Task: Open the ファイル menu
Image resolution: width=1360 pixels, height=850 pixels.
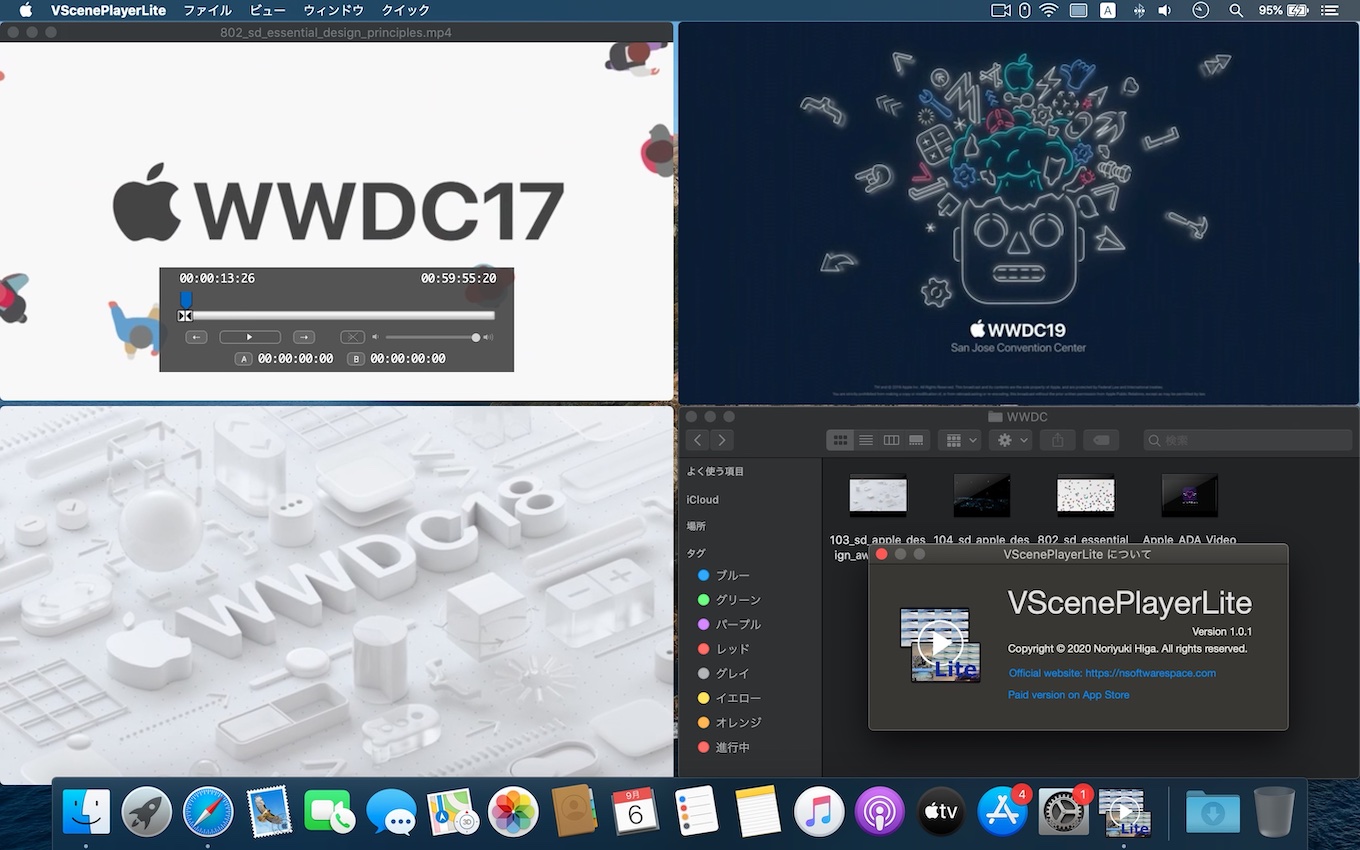Action: (208, 10)
